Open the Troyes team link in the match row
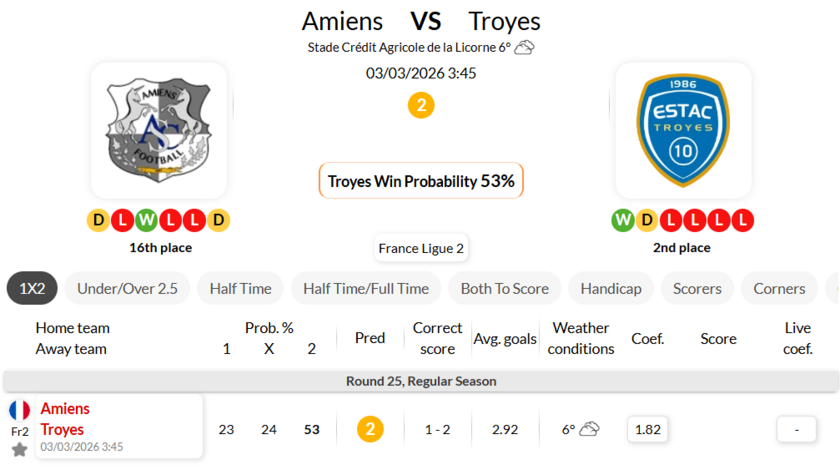This screenshot has height=470, width=840. coord(62,429)
